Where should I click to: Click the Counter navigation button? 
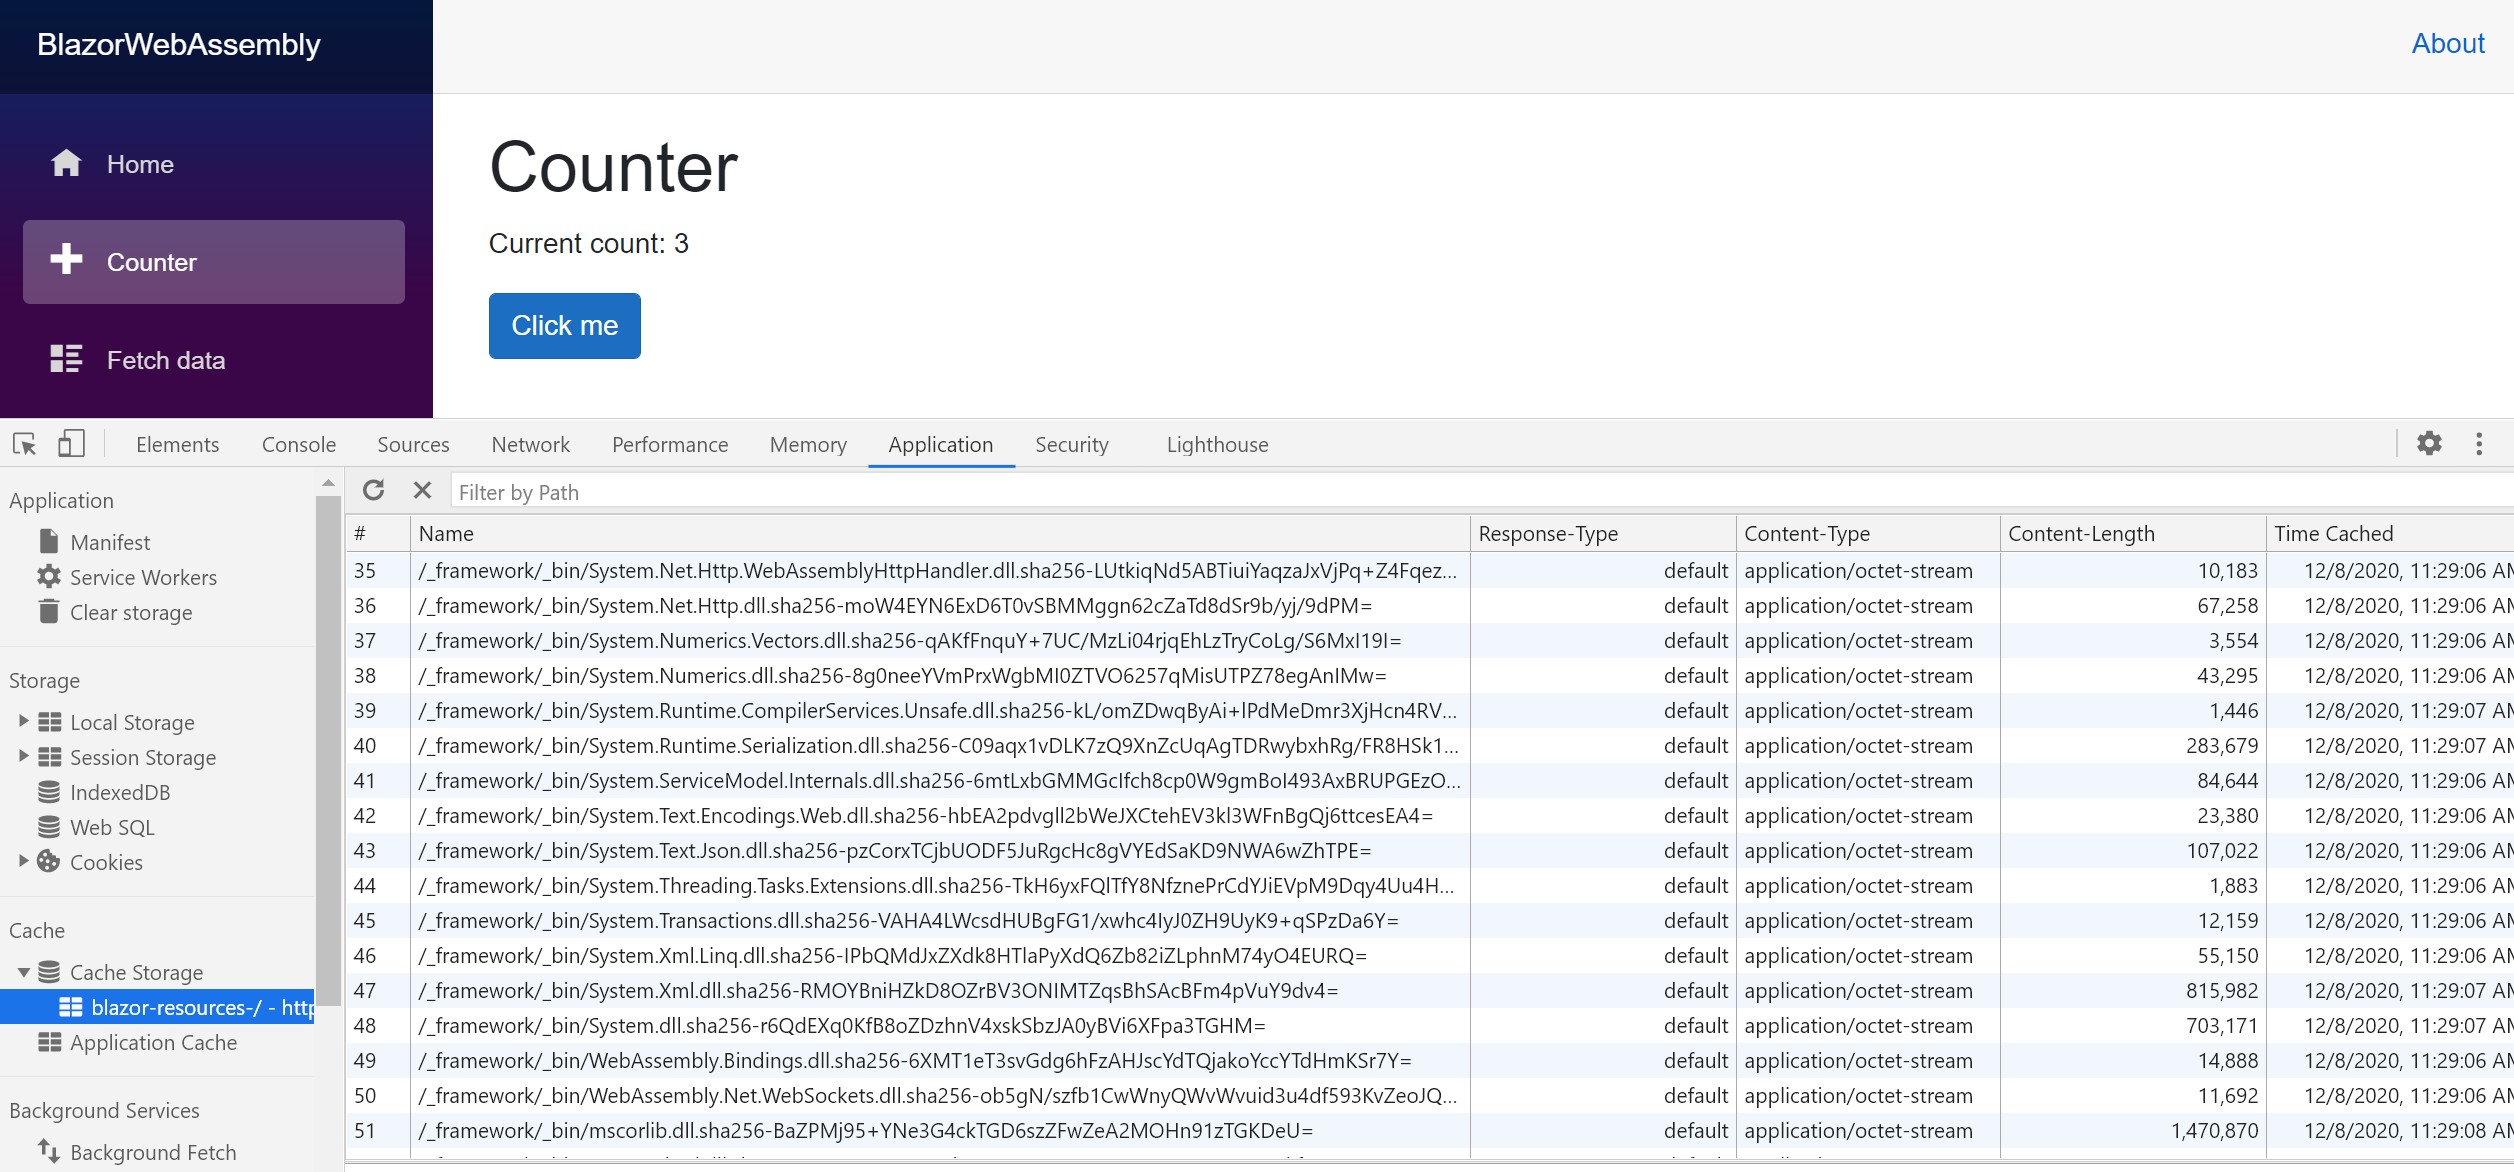(x=215, y=261)
